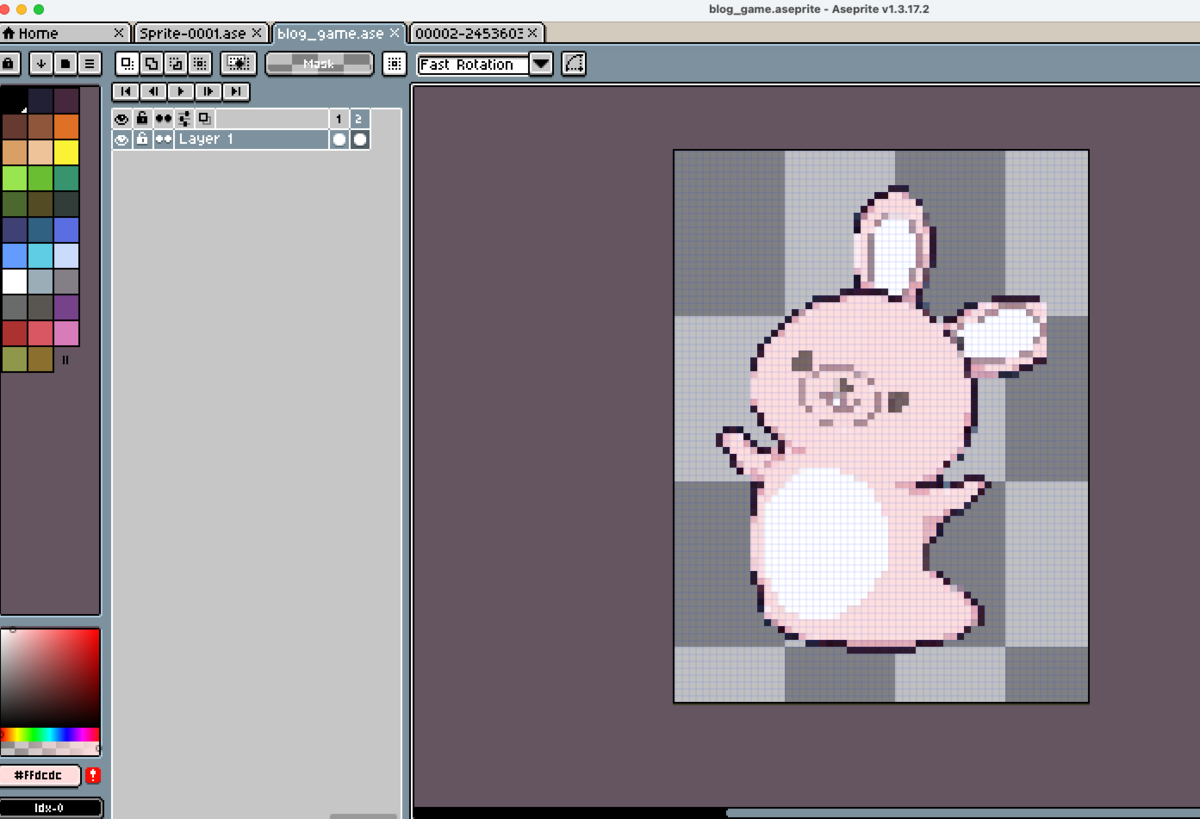The height and width of the screenshot is (819, 1200).
Task: Select frame 2 header
Action: coord(359,119)
